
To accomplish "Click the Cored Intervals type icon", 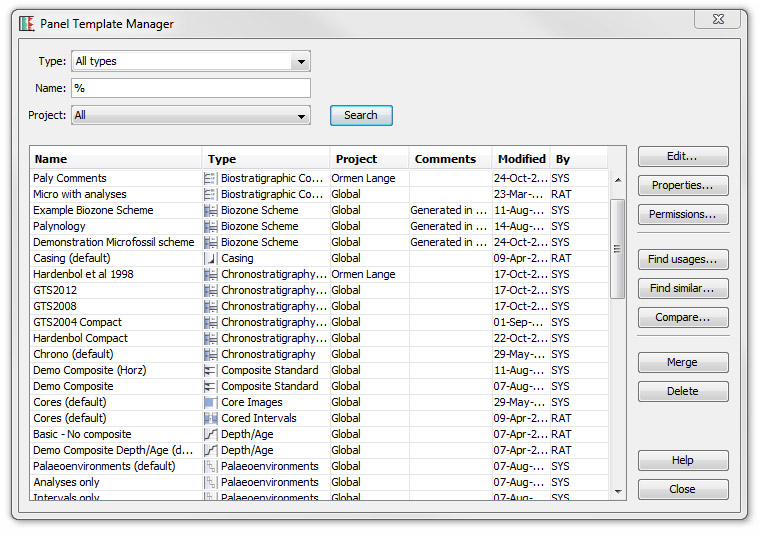I will 211,418.
